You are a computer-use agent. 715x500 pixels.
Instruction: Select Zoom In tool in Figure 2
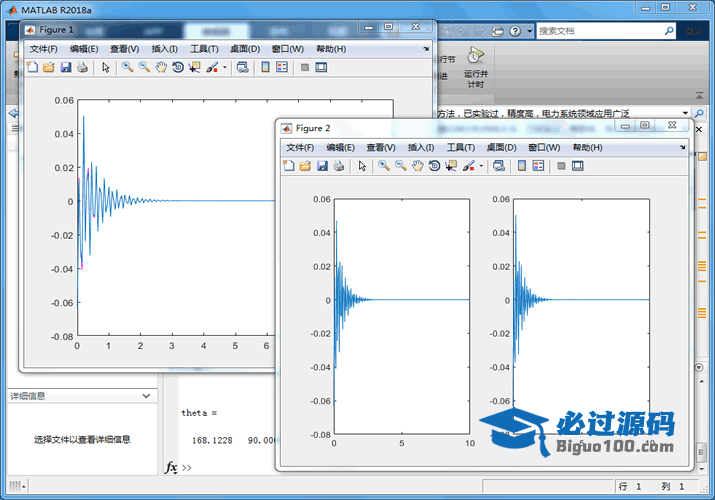tap(384, 166)
